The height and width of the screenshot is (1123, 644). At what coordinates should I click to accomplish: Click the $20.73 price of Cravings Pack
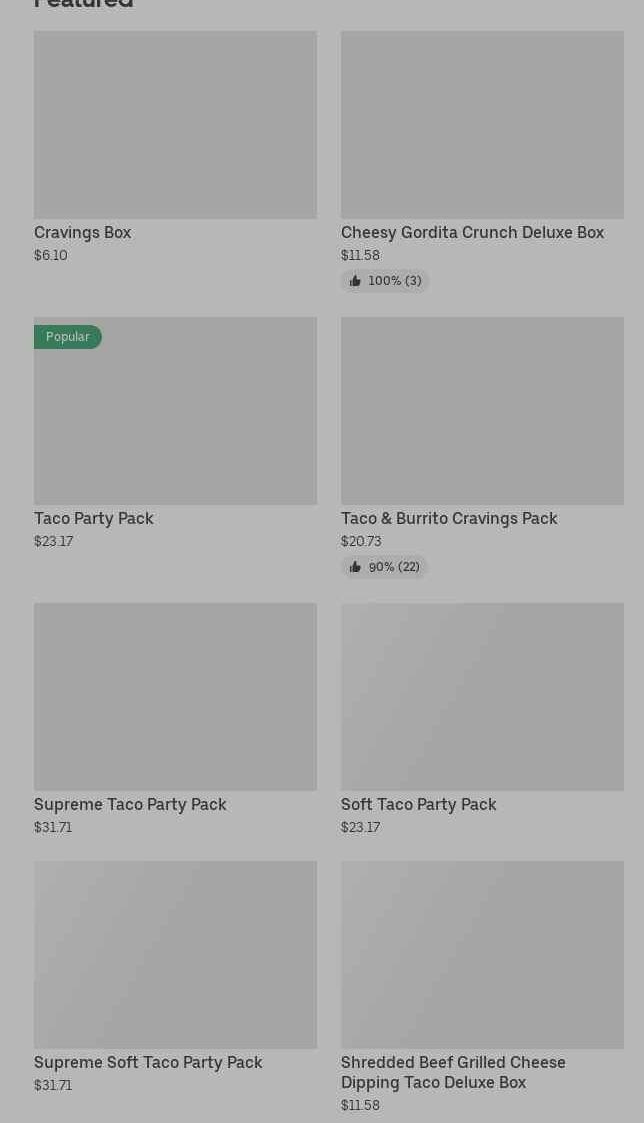[x=361, y=541]
